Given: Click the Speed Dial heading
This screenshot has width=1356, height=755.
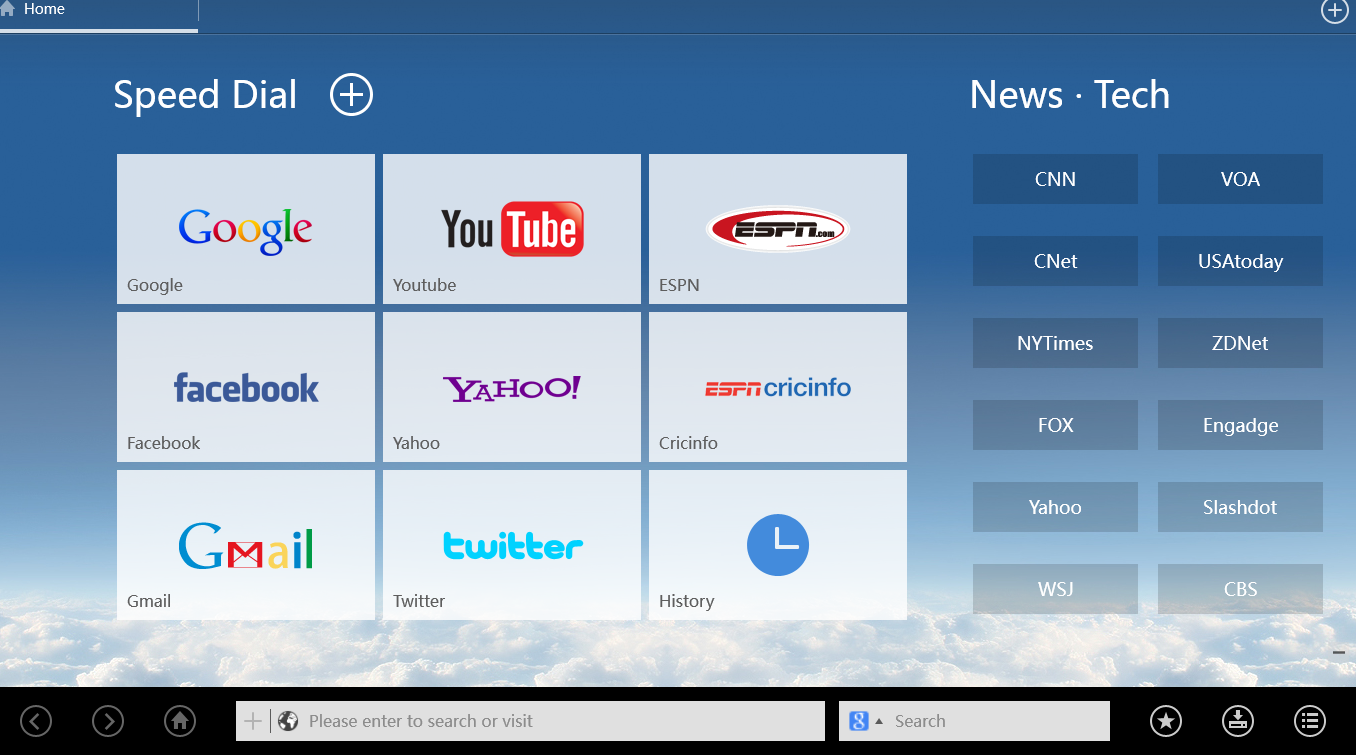Looking at the screenshot, I should pyautogui.click(x=205, y=96).
